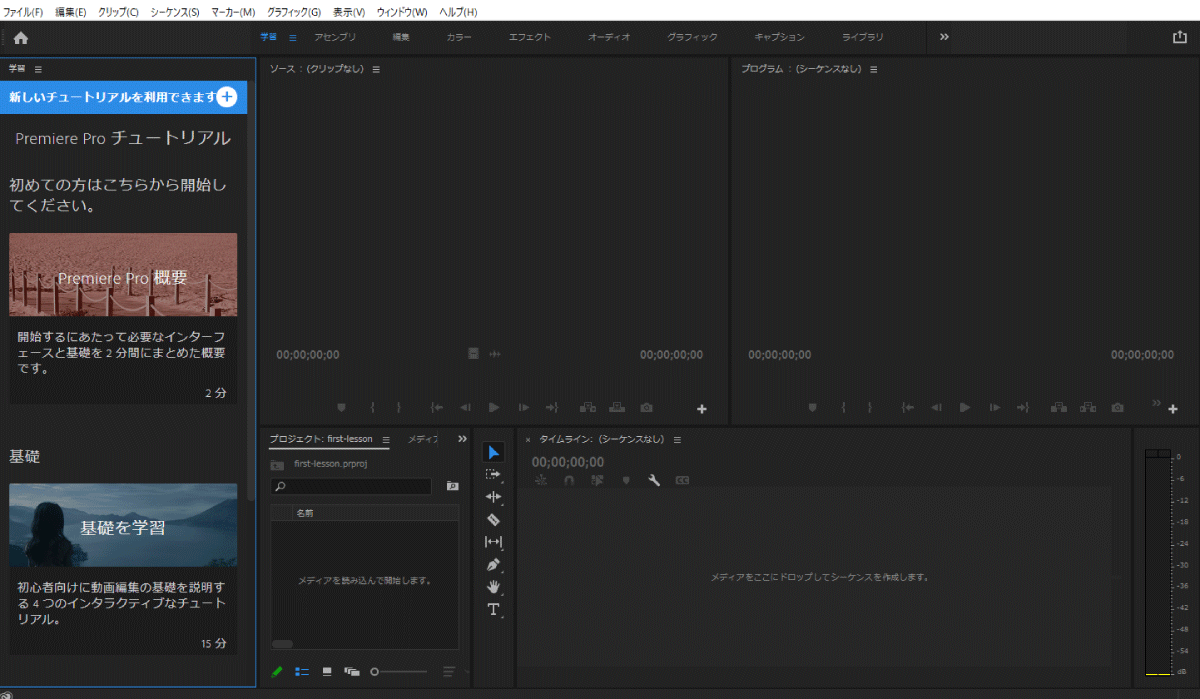Switch to エフェクト workspace tab
This screenshot has width=1200, height=699.
pos(530,37)
